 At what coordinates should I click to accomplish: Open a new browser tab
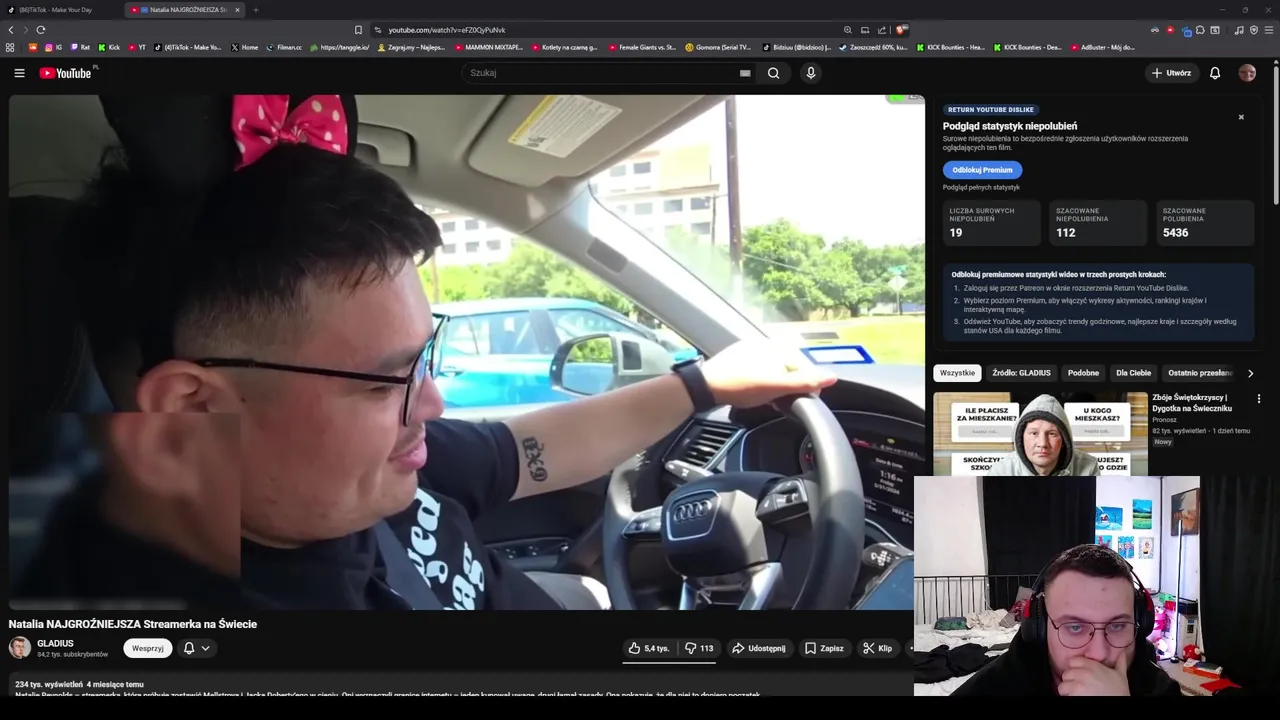click(x=255, y=10)
